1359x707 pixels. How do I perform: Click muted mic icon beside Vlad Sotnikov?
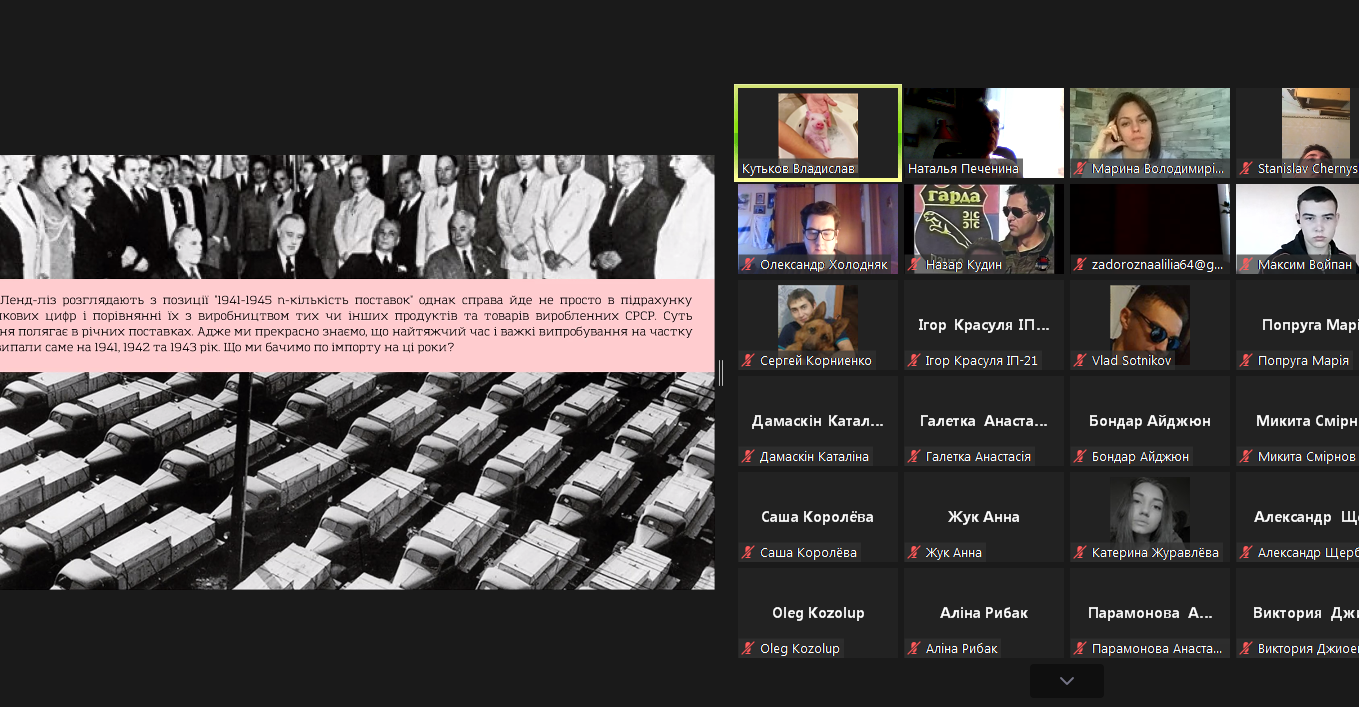[1080, 361]
